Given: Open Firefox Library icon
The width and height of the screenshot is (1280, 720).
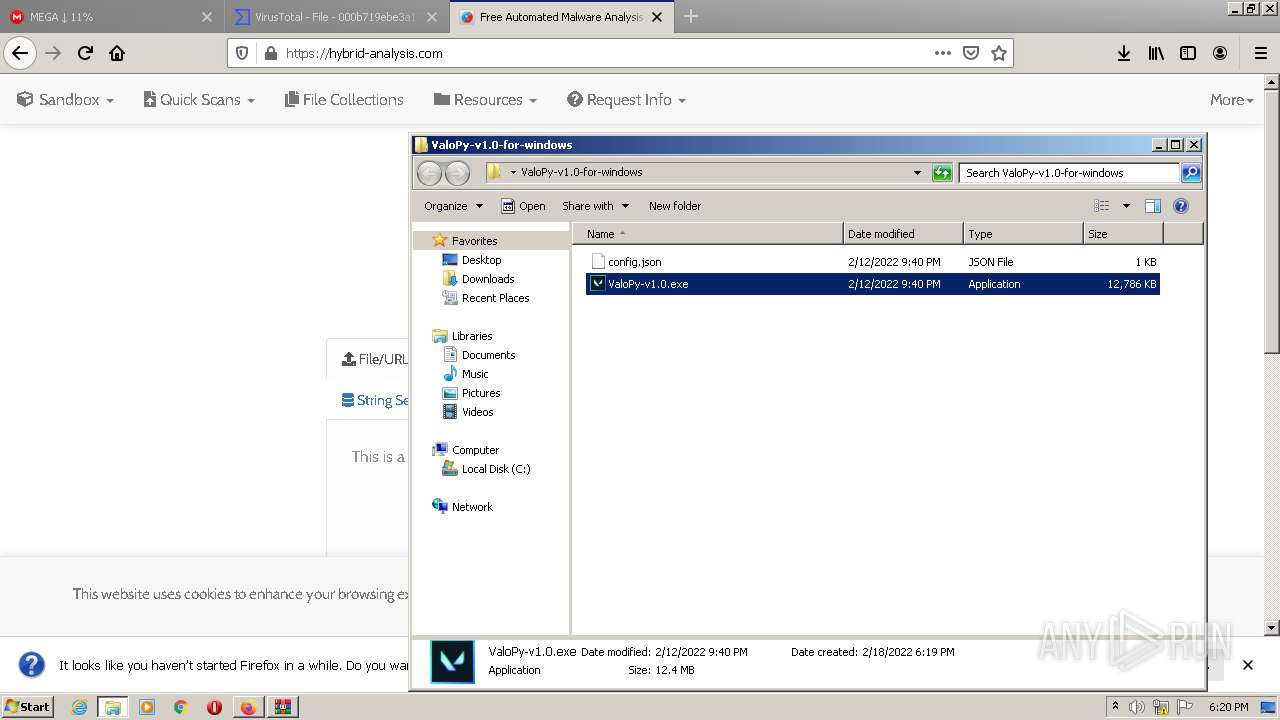Looking at the screenshot, I should click(1156, 54).
